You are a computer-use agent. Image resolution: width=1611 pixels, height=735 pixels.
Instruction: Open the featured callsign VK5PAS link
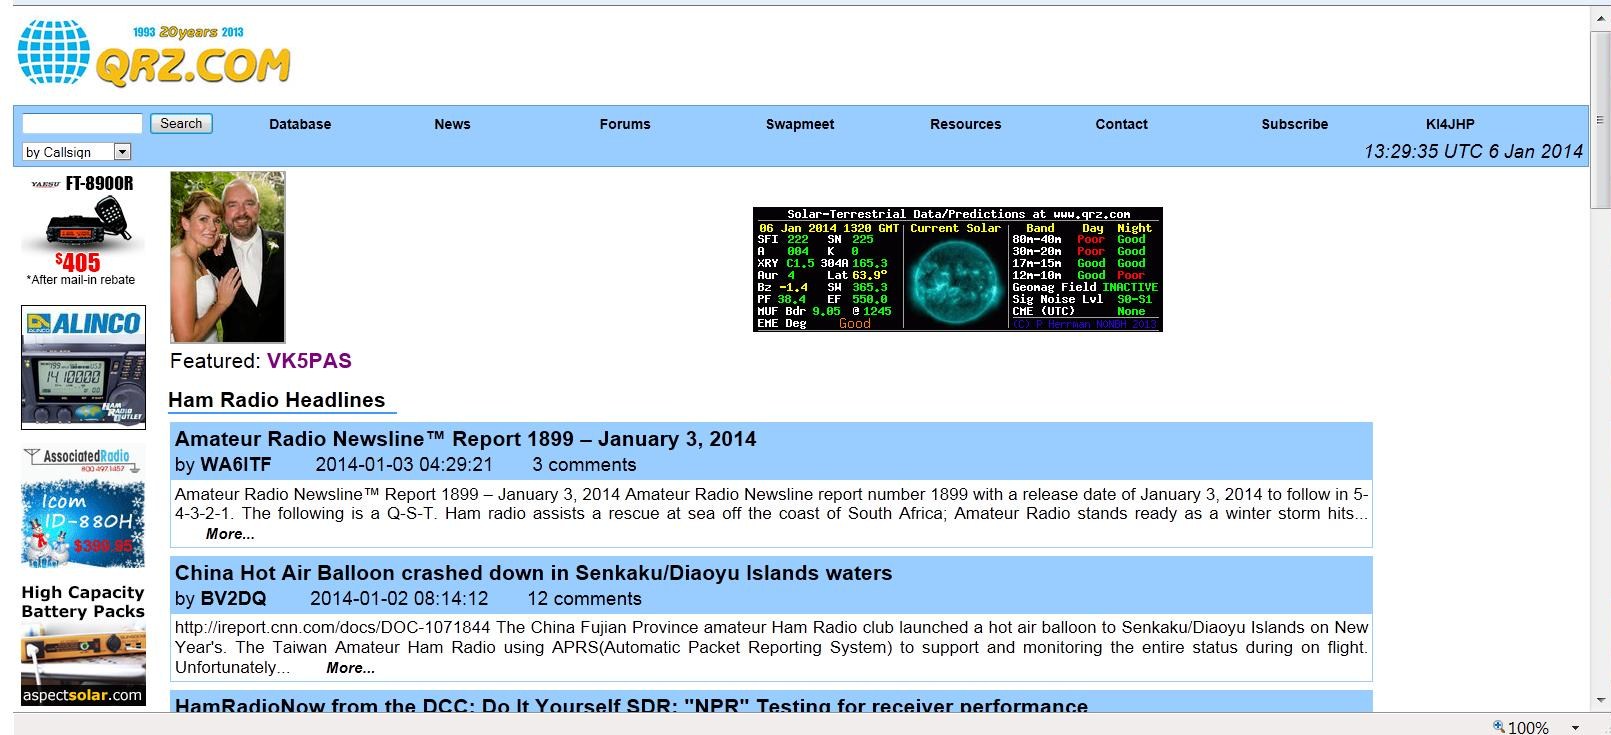[309, 361]
